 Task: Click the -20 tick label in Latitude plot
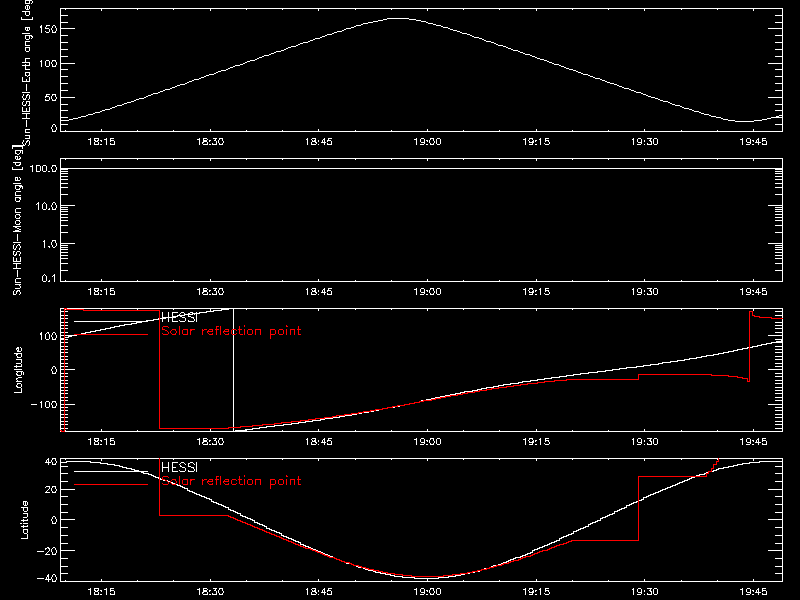pyautogui.click(x=47, y=551)
